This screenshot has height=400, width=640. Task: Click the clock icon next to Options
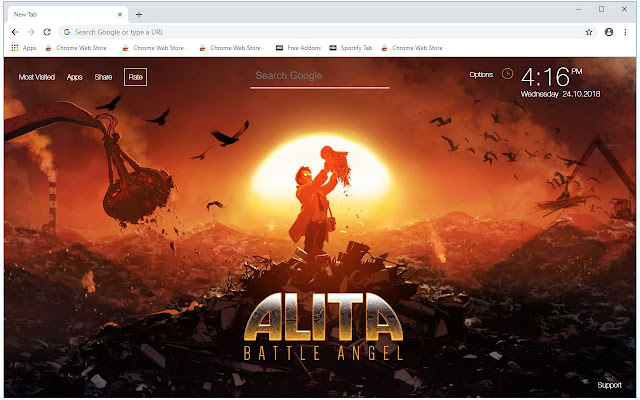[507, 74]
